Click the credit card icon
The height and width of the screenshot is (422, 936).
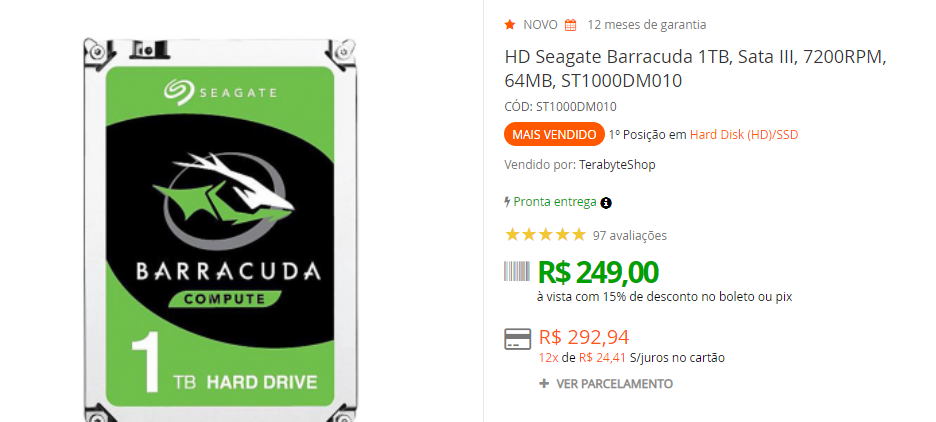click(x=517, y=339)
